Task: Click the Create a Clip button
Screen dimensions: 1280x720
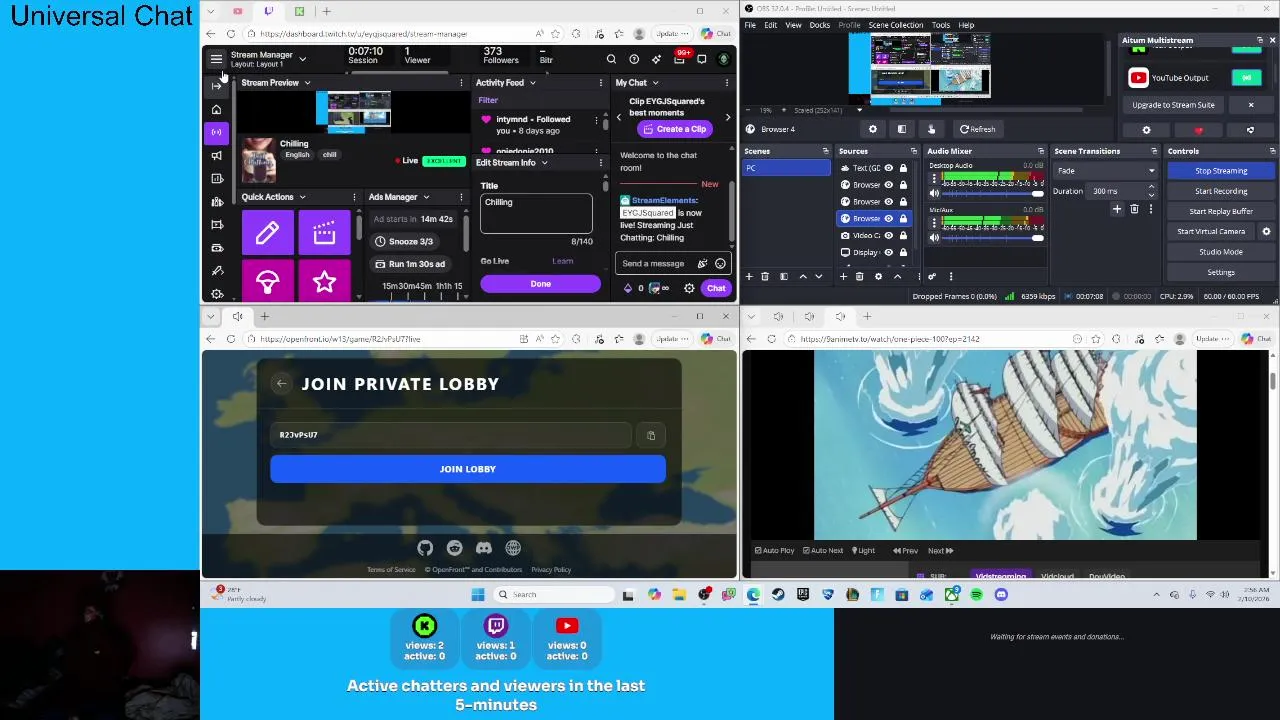Action: [674, 129]
